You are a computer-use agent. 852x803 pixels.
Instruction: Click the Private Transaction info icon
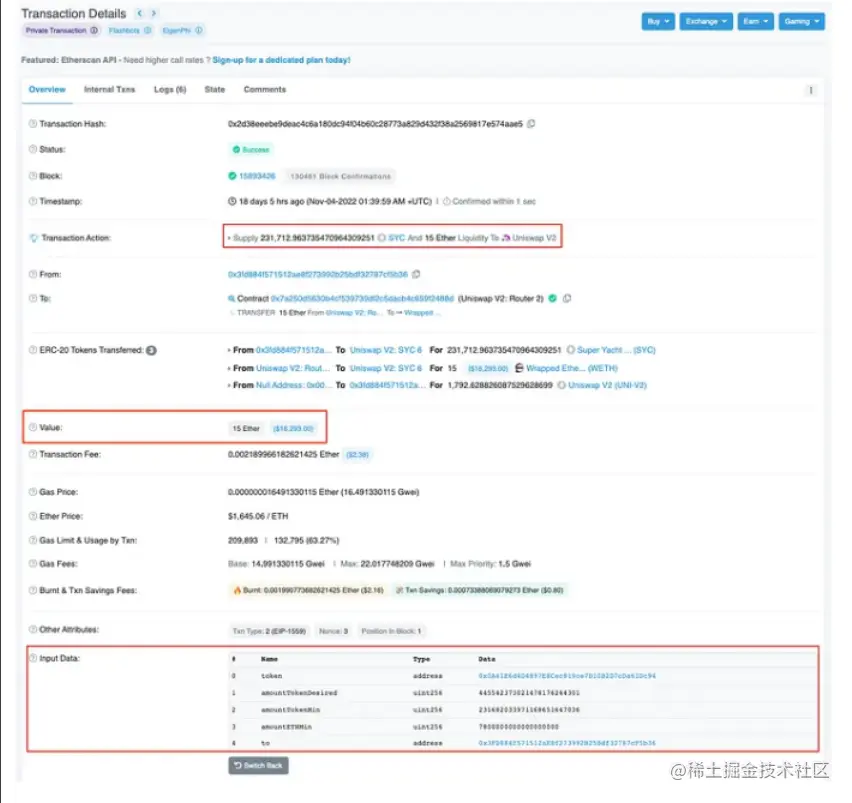pyautogui.click(x=94, y=30)
